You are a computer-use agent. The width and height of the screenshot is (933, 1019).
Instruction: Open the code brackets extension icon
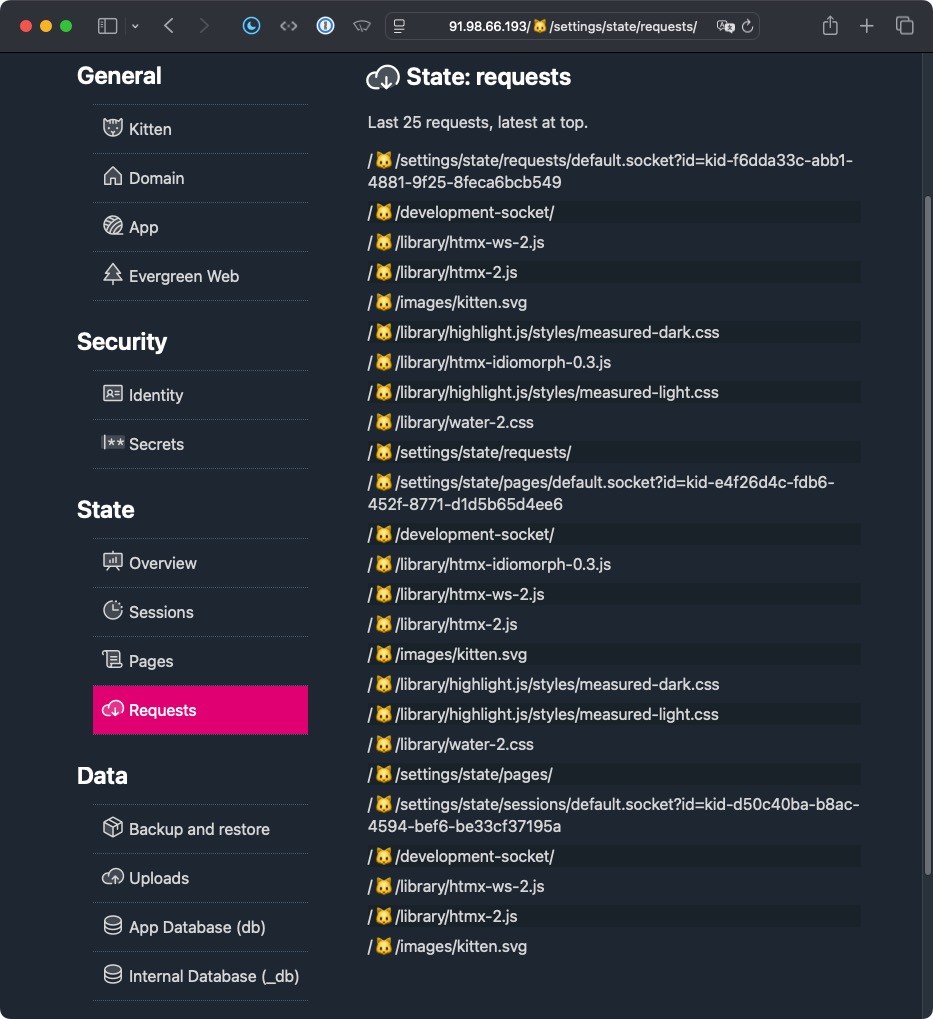point(288,26)
